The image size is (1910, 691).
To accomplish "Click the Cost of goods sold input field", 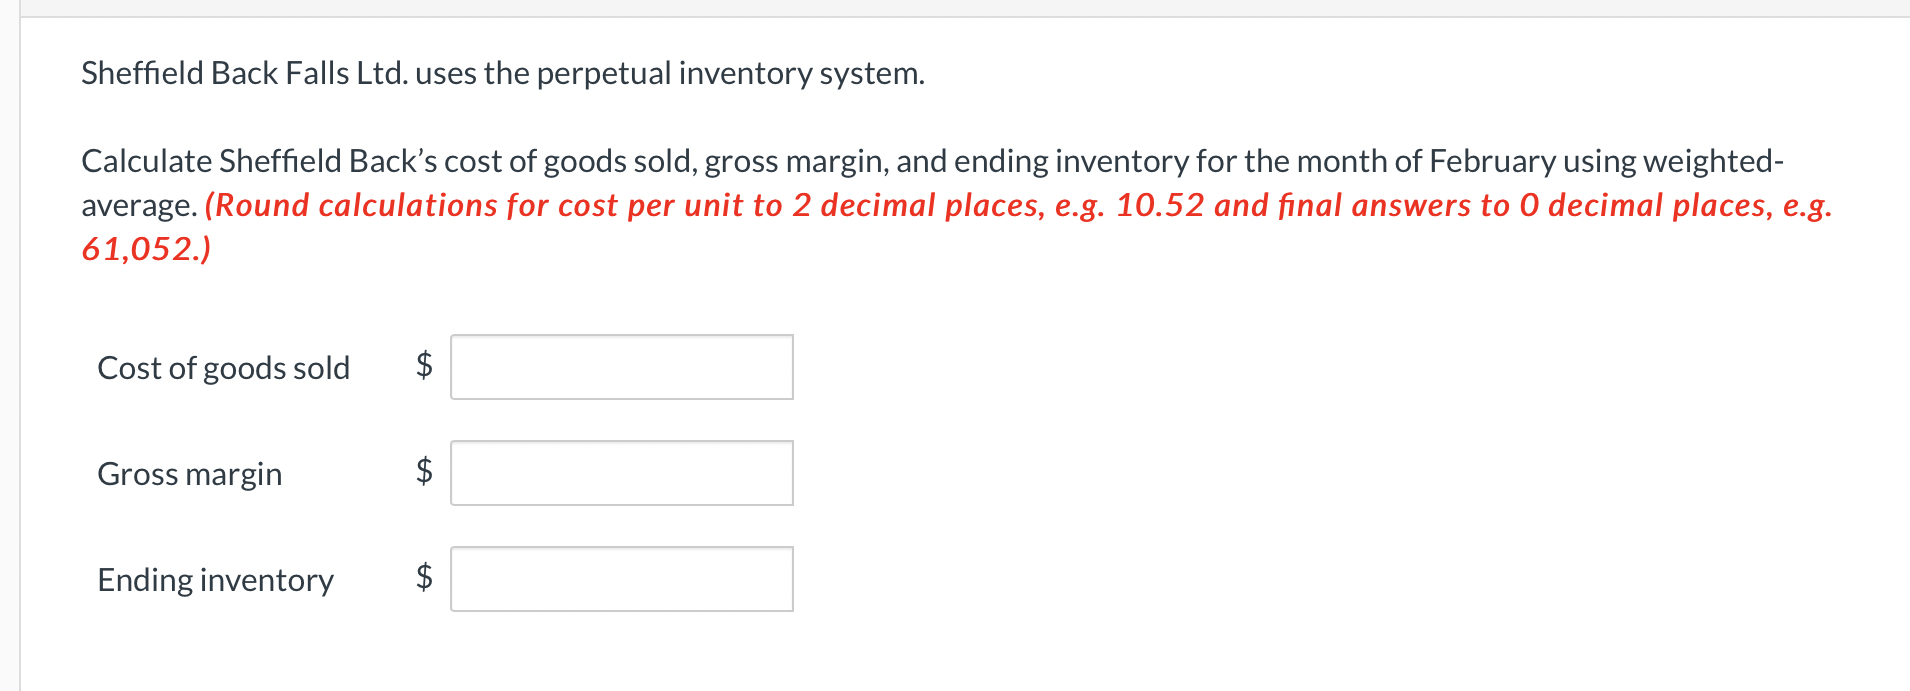I will (620, 367).
